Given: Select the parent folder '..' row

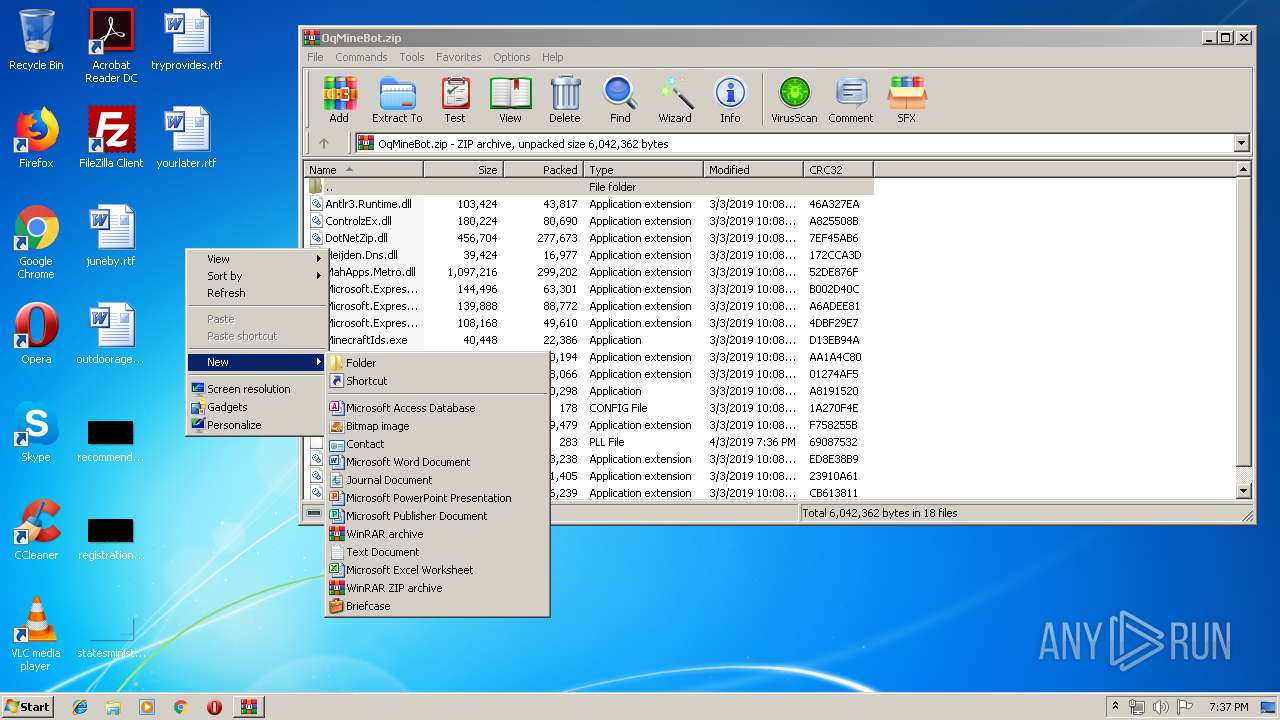Looking at the screenshot, I should 589,187.
